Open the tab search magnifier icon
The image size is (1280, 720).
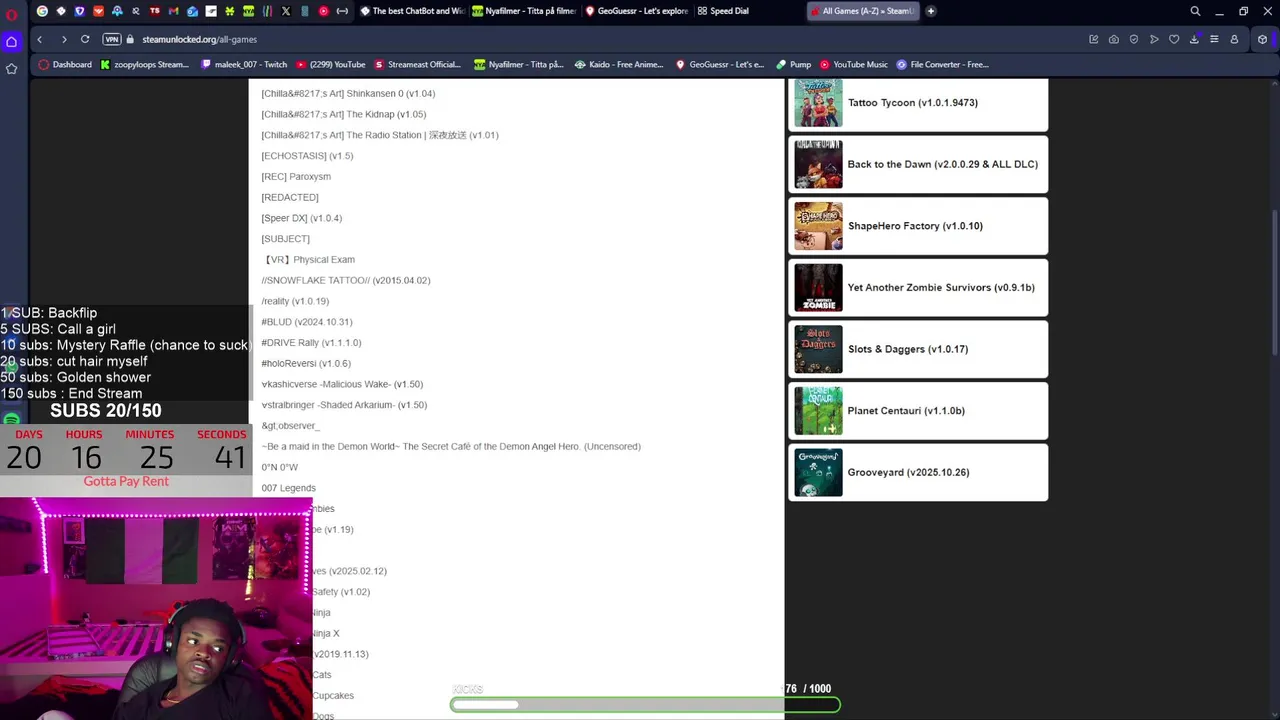point(1195,11)
